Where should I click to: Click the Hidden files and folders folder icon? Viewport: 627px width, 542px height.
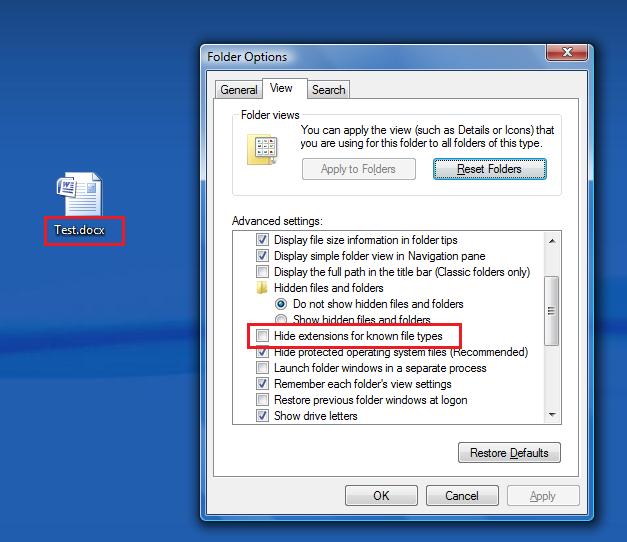tap(262, 288)
